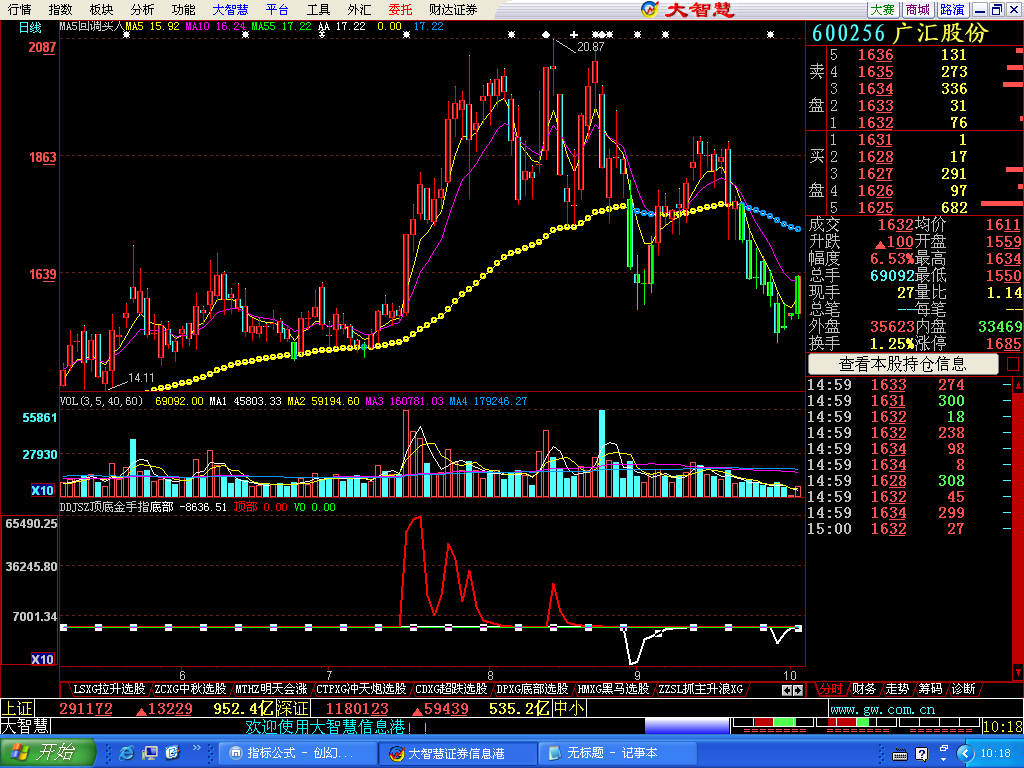The width and height of the screenshot is (1024, 768).
Task: Open the Windows 开始 Start button
Action: point(47,753)
